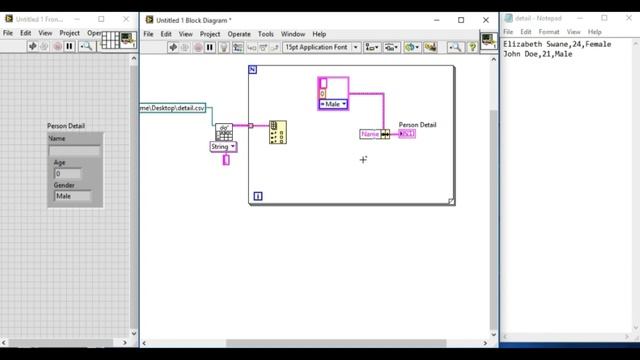Image resolution: width=640 pixels, height=360 pixels.
Task: Click the Front Panel VI icon
Action: [x=128, y=40]
